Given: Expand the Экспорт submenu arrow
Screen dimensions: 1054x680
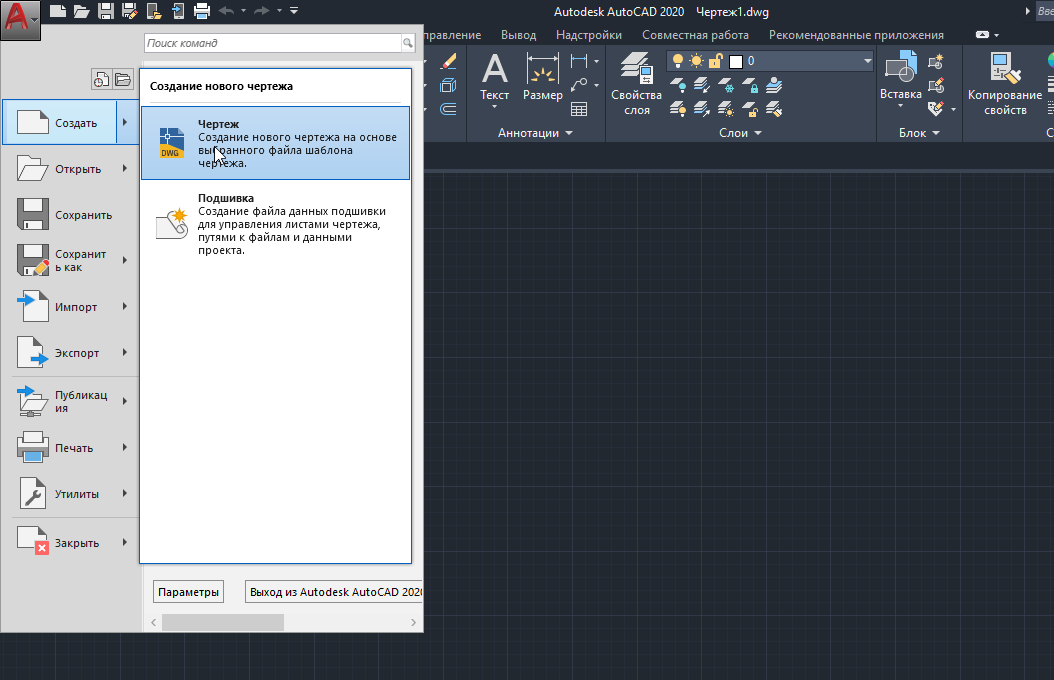Looking at the screenshot, I should tap(125, 352).
